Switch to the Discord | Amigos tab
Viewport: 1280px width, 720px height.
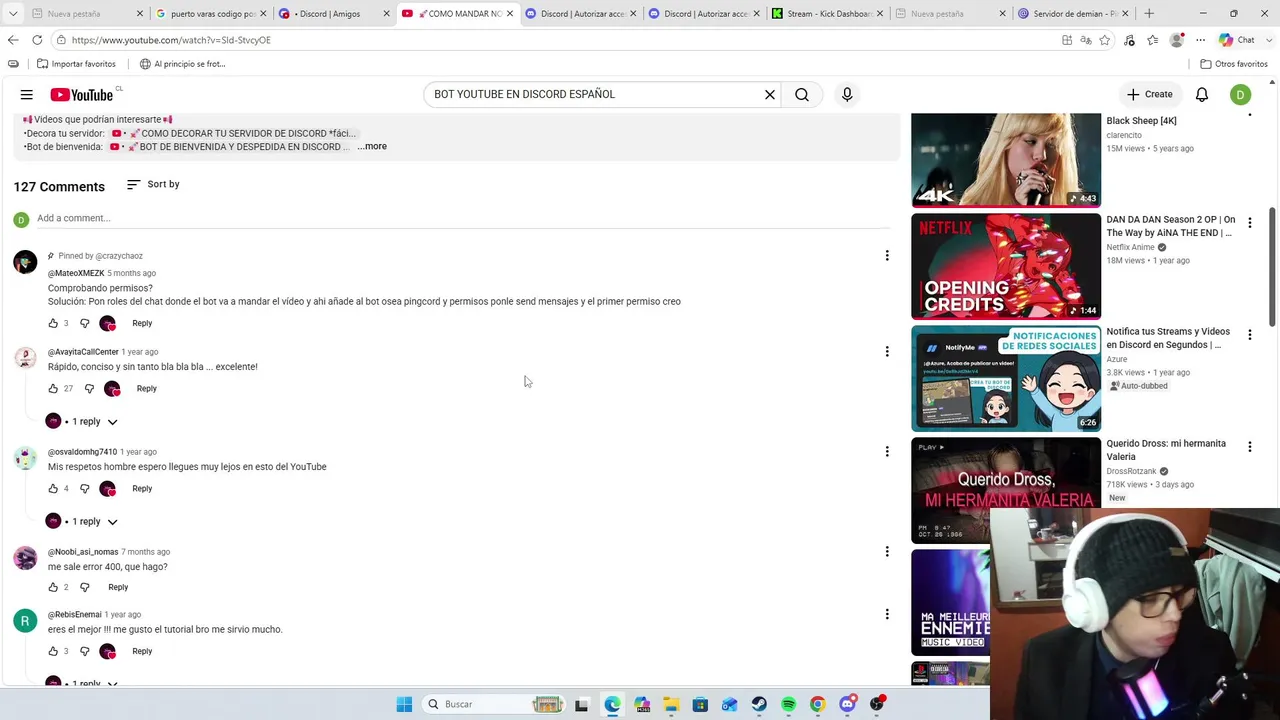331,14
